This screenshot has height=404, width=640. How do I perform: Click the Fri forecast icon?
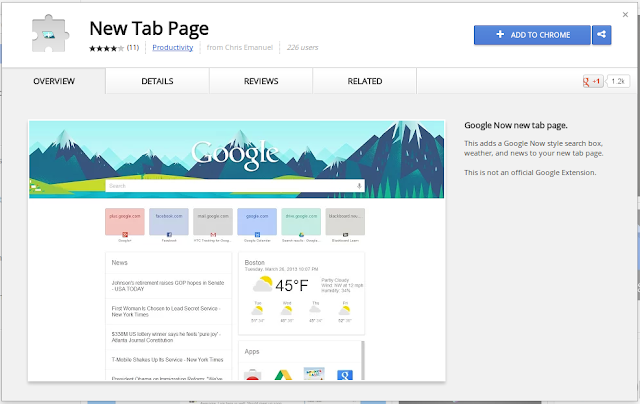coord(345,311)
